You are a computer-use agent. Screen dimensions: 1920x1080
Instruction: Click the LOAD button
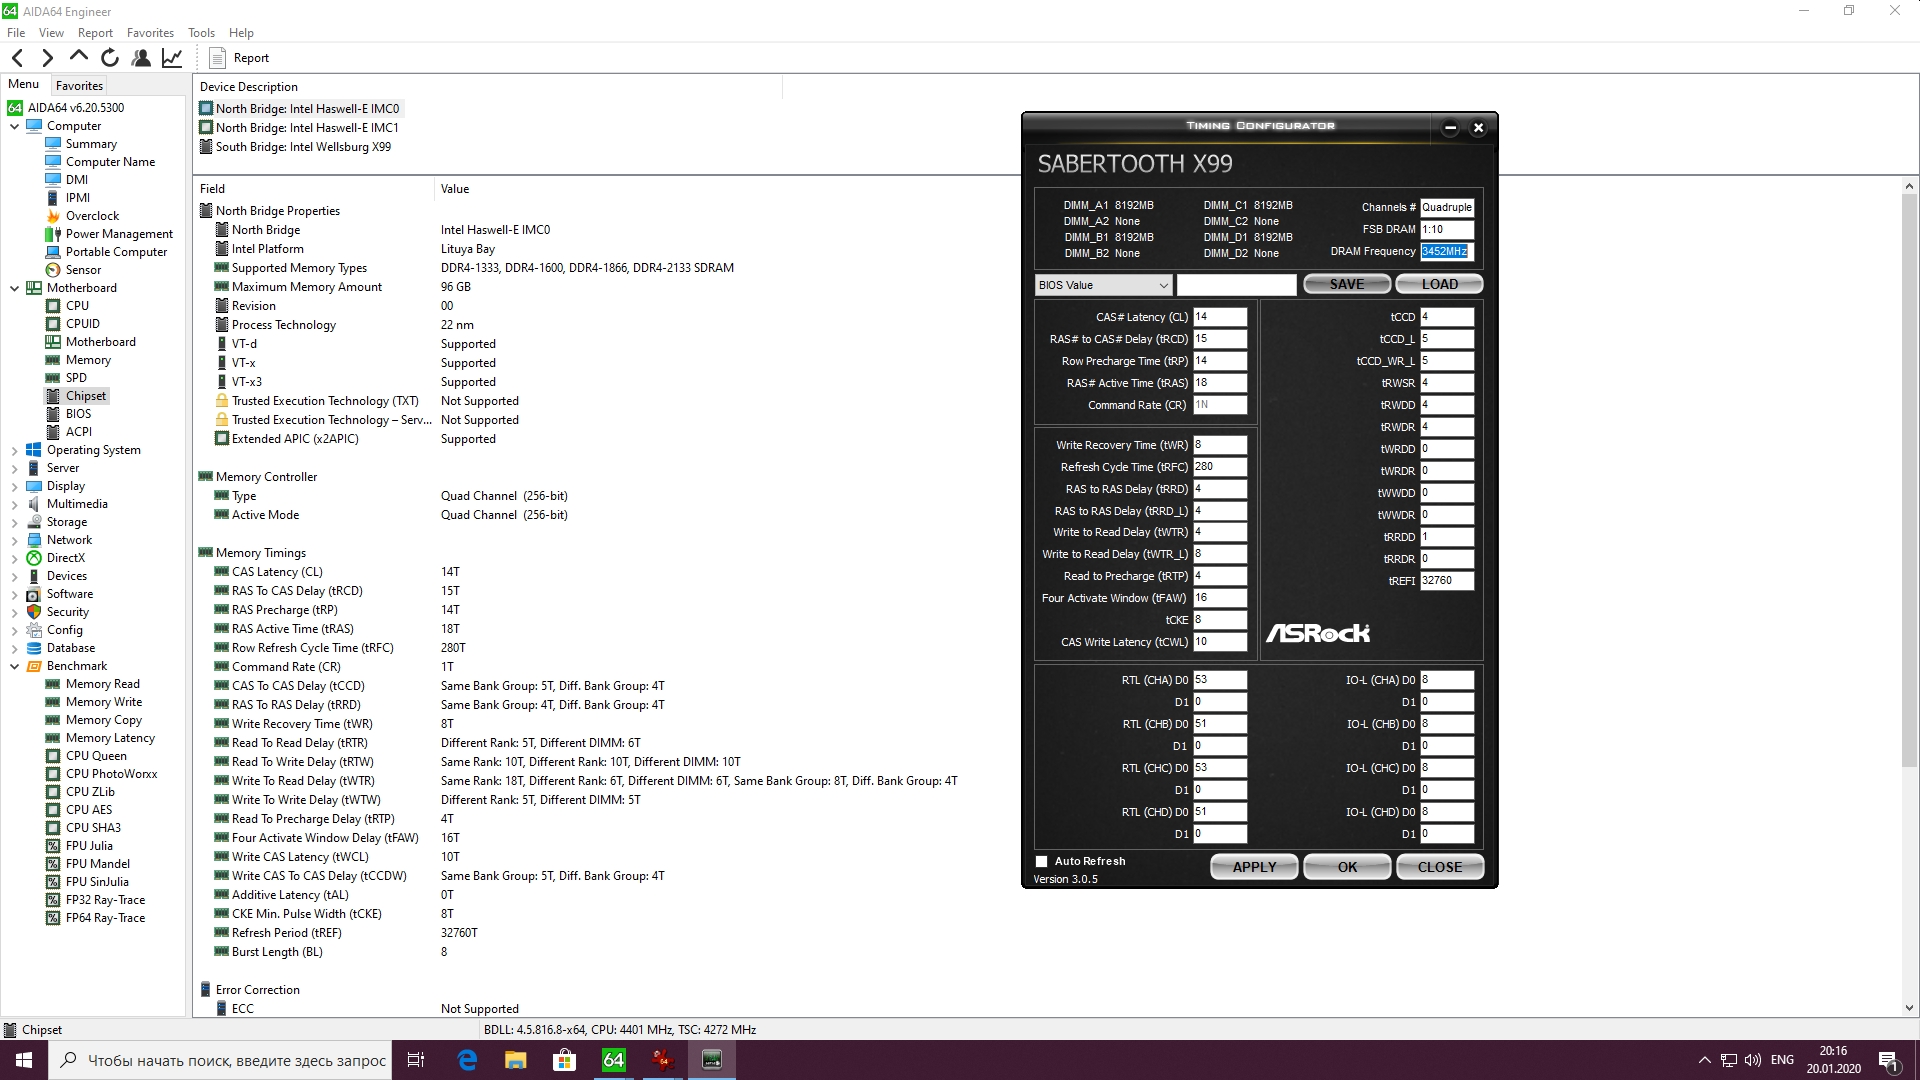click(x=1438, y=284)
